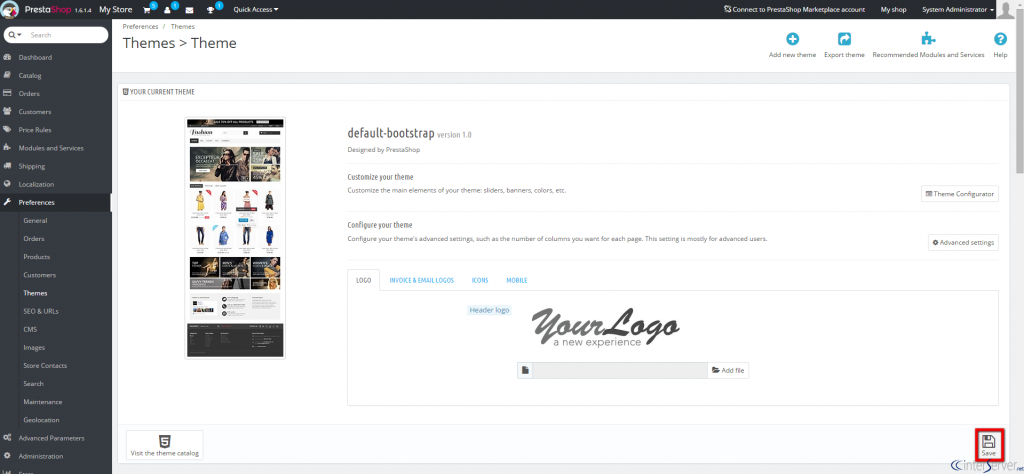Image resolution: width=1024 pixels, height=474 pixels.
Task: Expand the System Administrator account menu
Action: pos(957,10)
